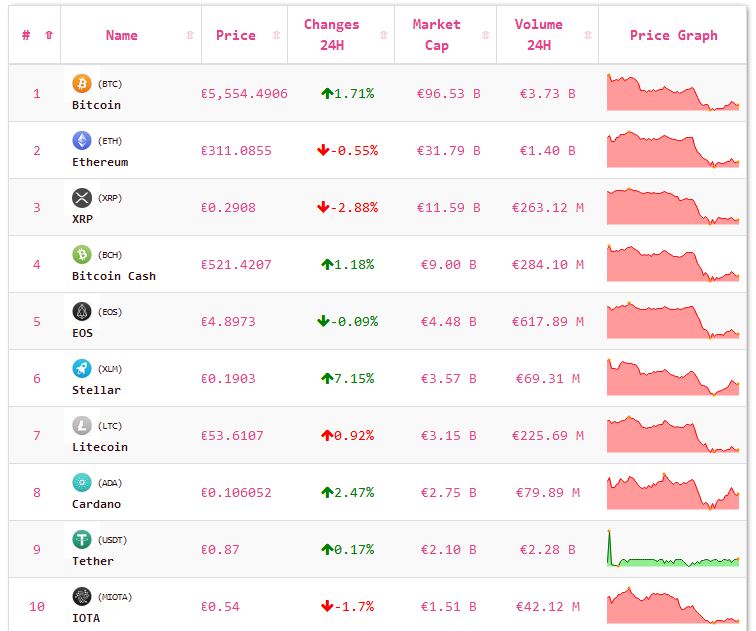Click the green Bitcoin Cash icon
This screenshot has height=631, width=756.
coord(82,254)
